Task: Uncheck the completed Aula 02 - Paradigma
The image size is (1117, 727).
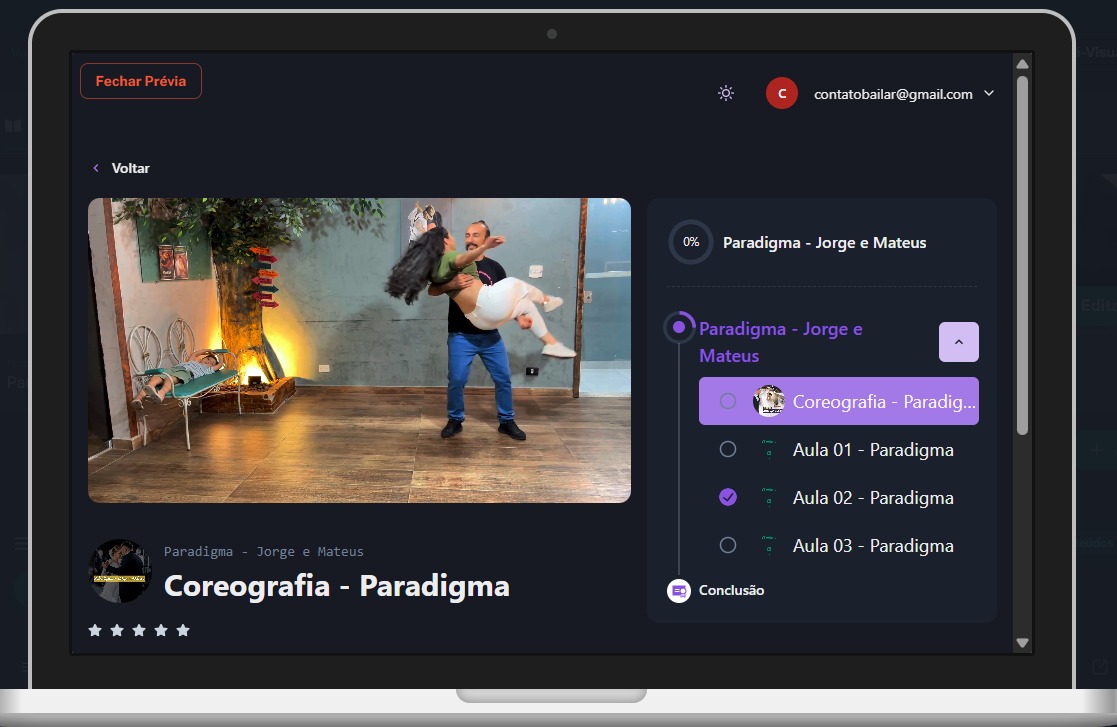Action: (728, 498)
